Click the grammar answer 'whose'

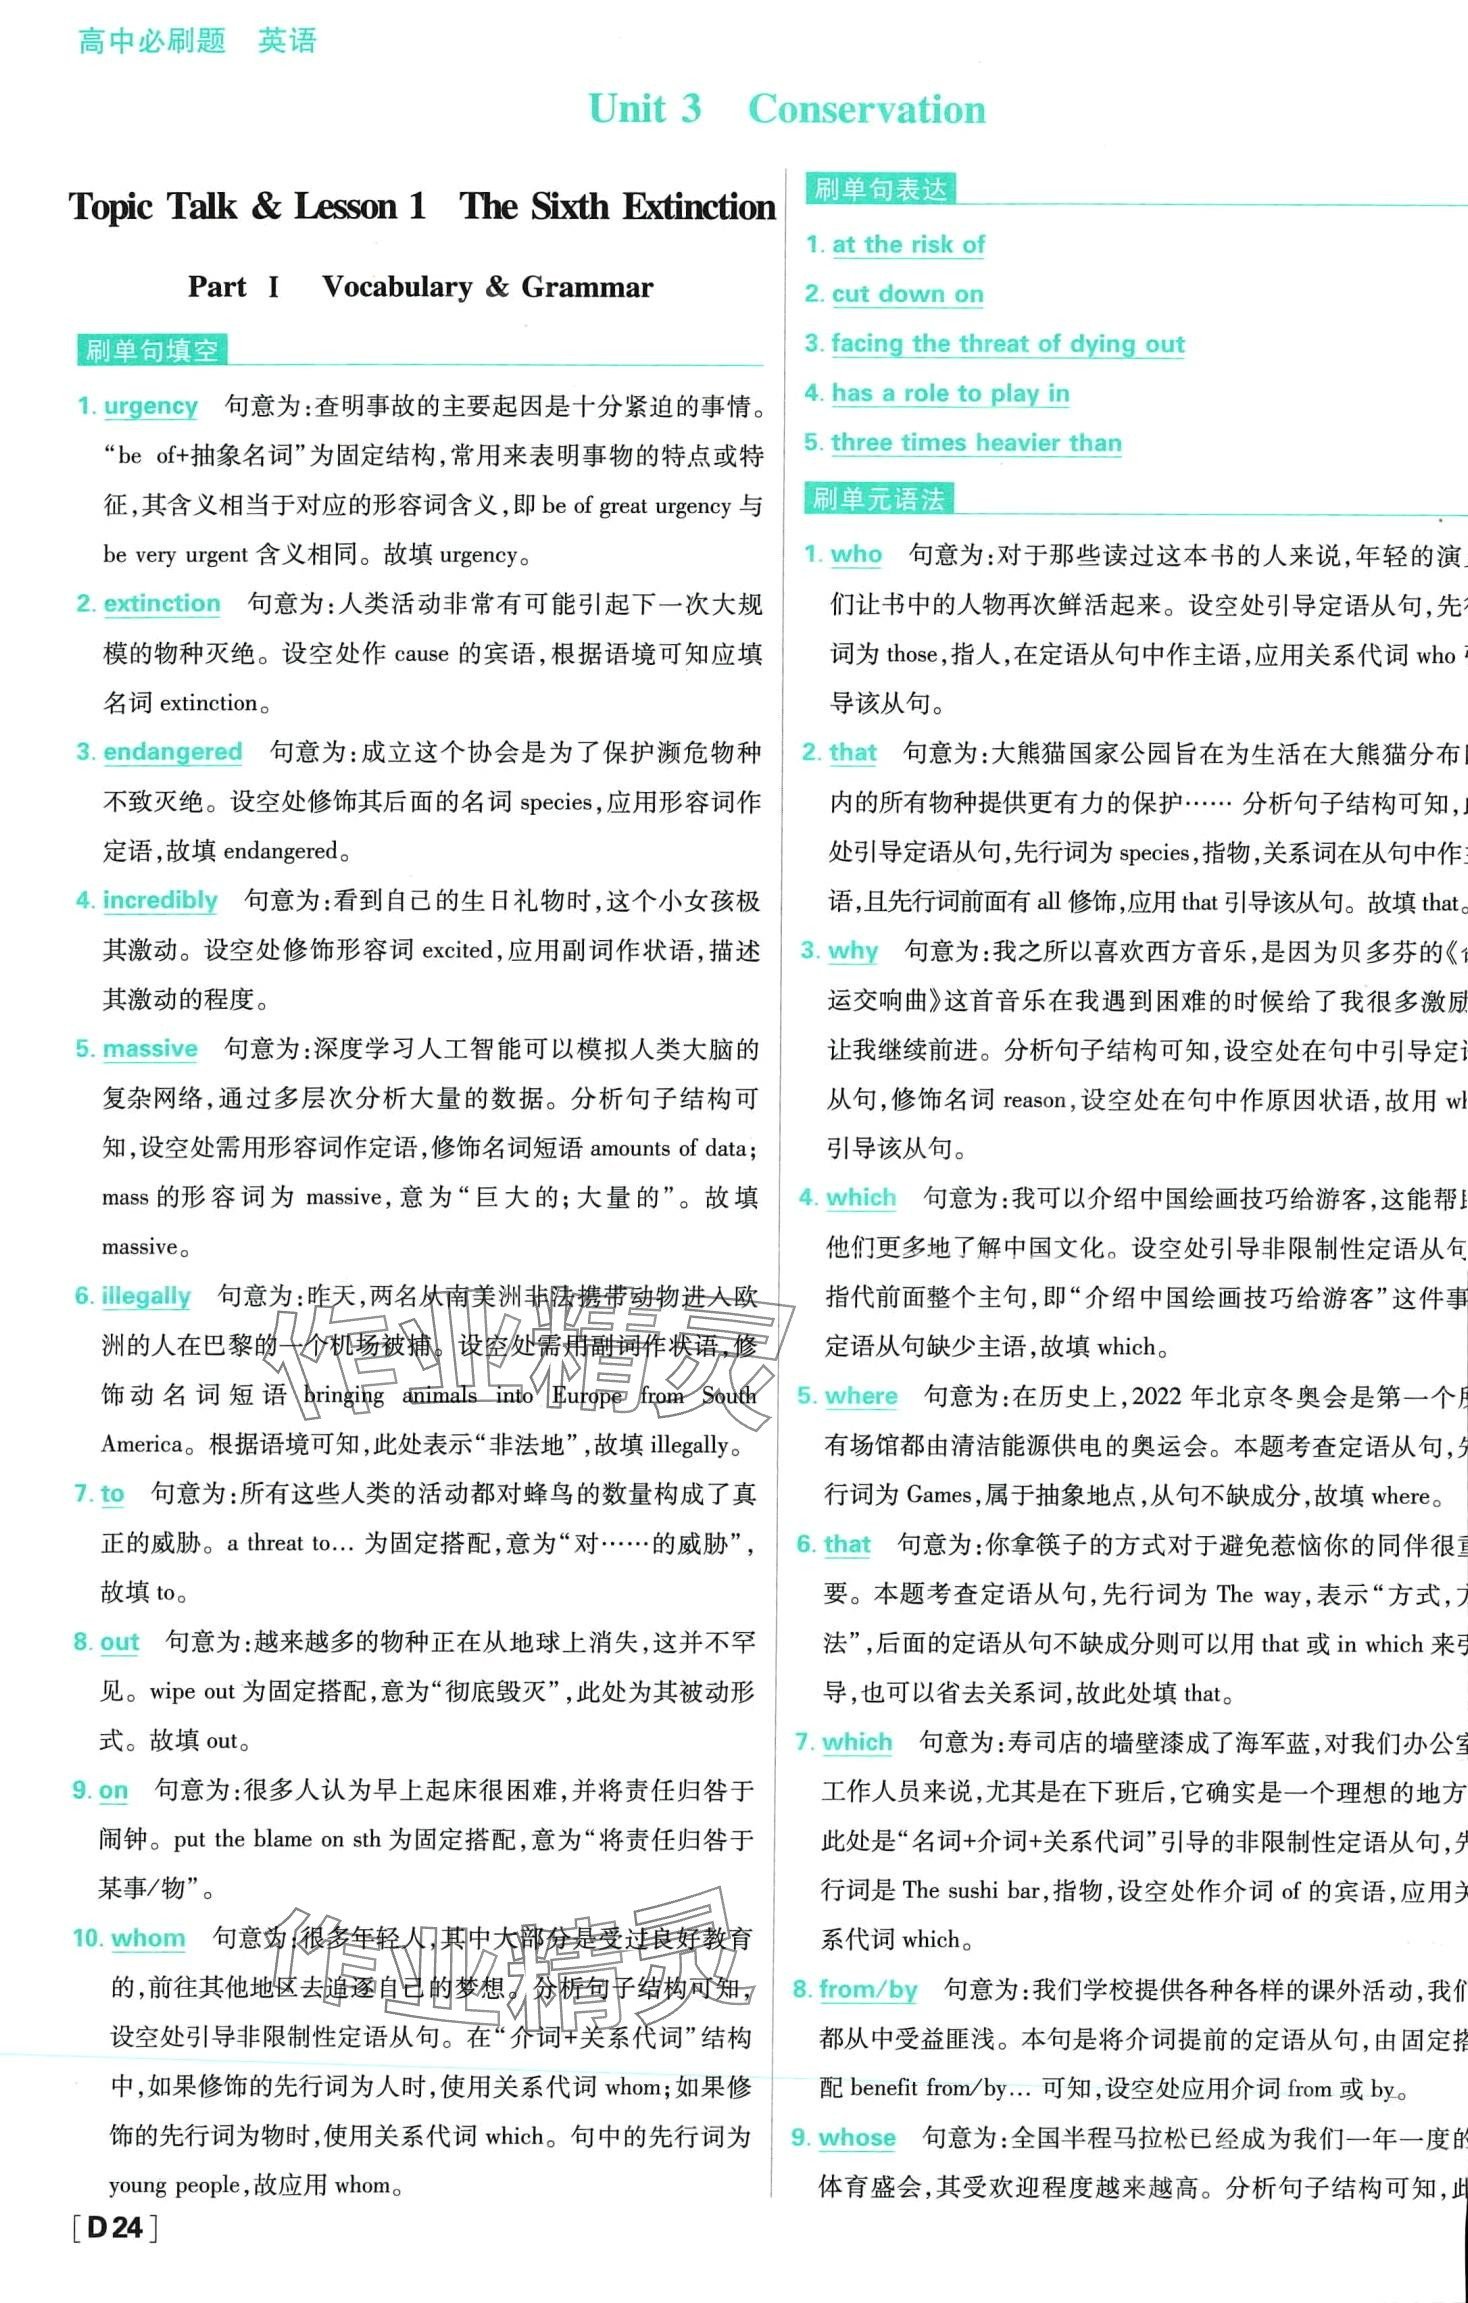click(x=856, y=2138)
